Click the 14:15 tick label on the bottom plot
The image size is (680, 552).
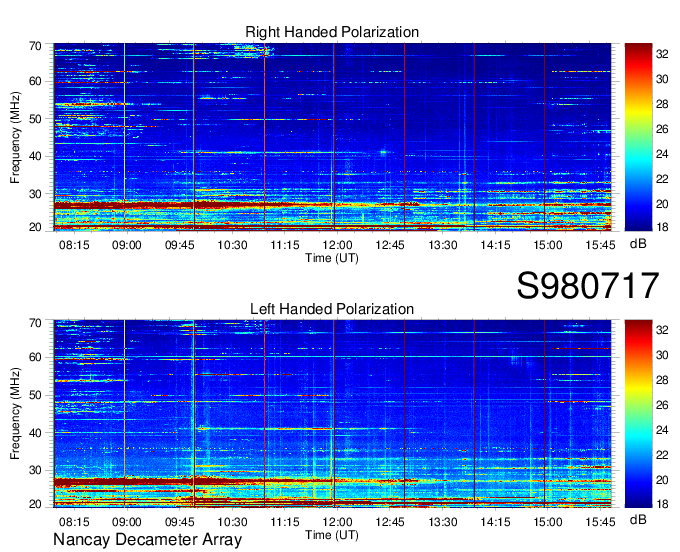(x=495, y=522)
